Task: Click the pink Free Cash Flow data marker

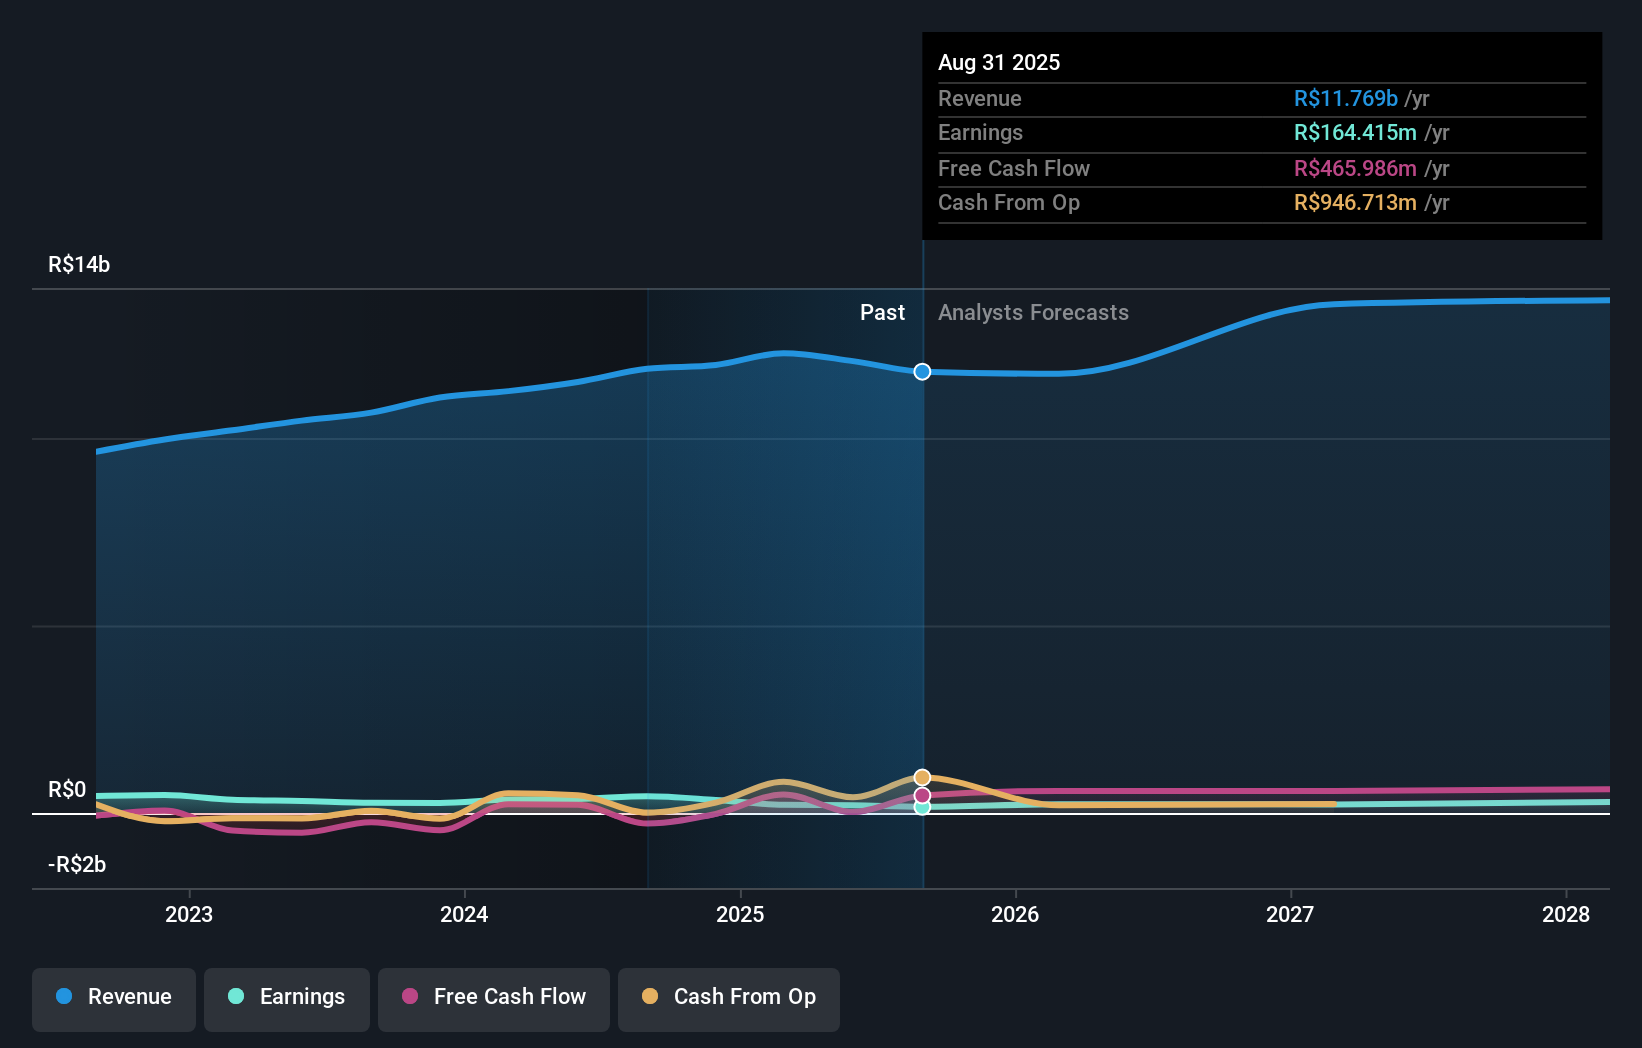Action: tap(922, 795)
